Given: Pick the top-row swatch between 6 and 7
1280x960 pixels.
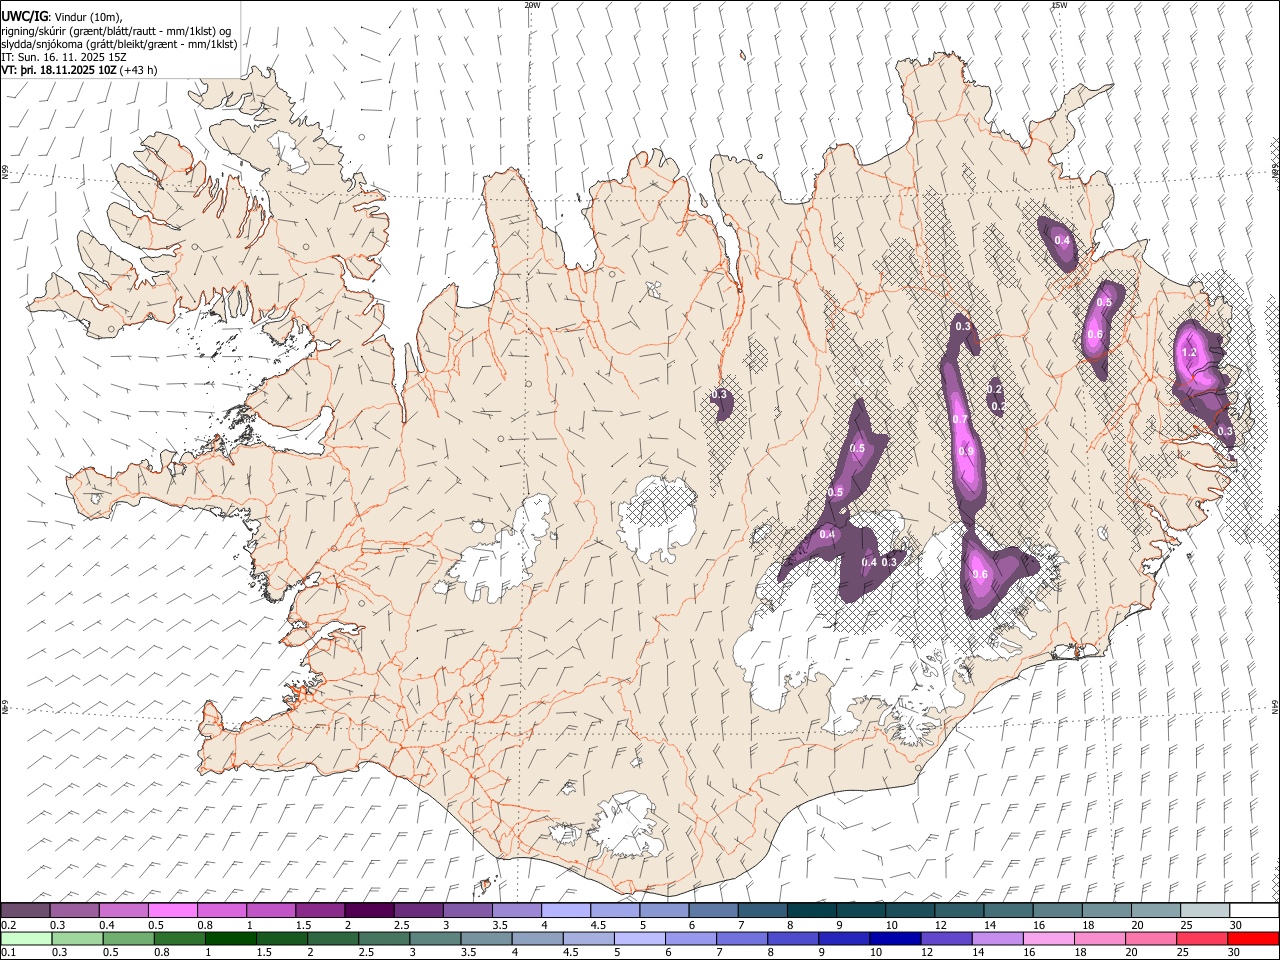Looking at the screenshot, I should point(713,911).
